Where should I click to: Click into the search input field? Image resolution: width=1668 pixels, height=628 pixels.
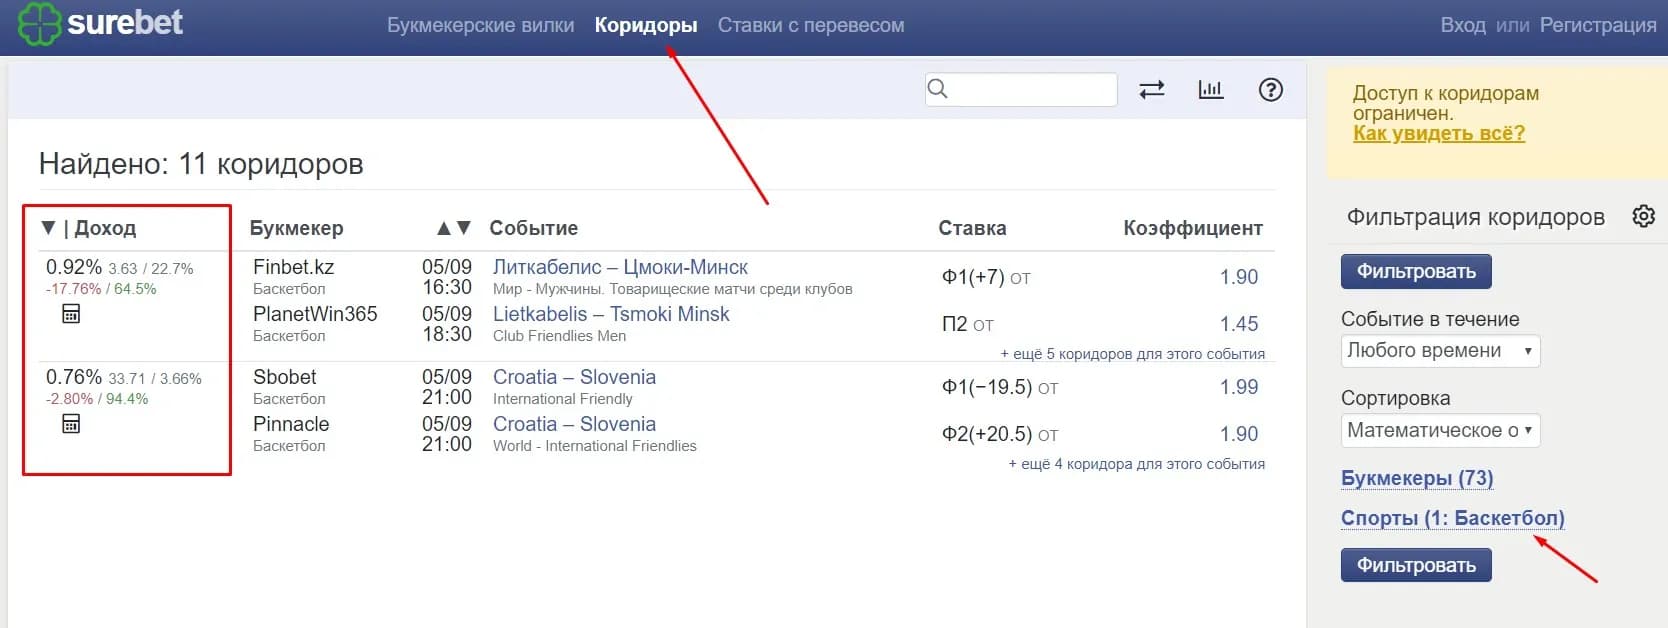(x=1021, y=89)
